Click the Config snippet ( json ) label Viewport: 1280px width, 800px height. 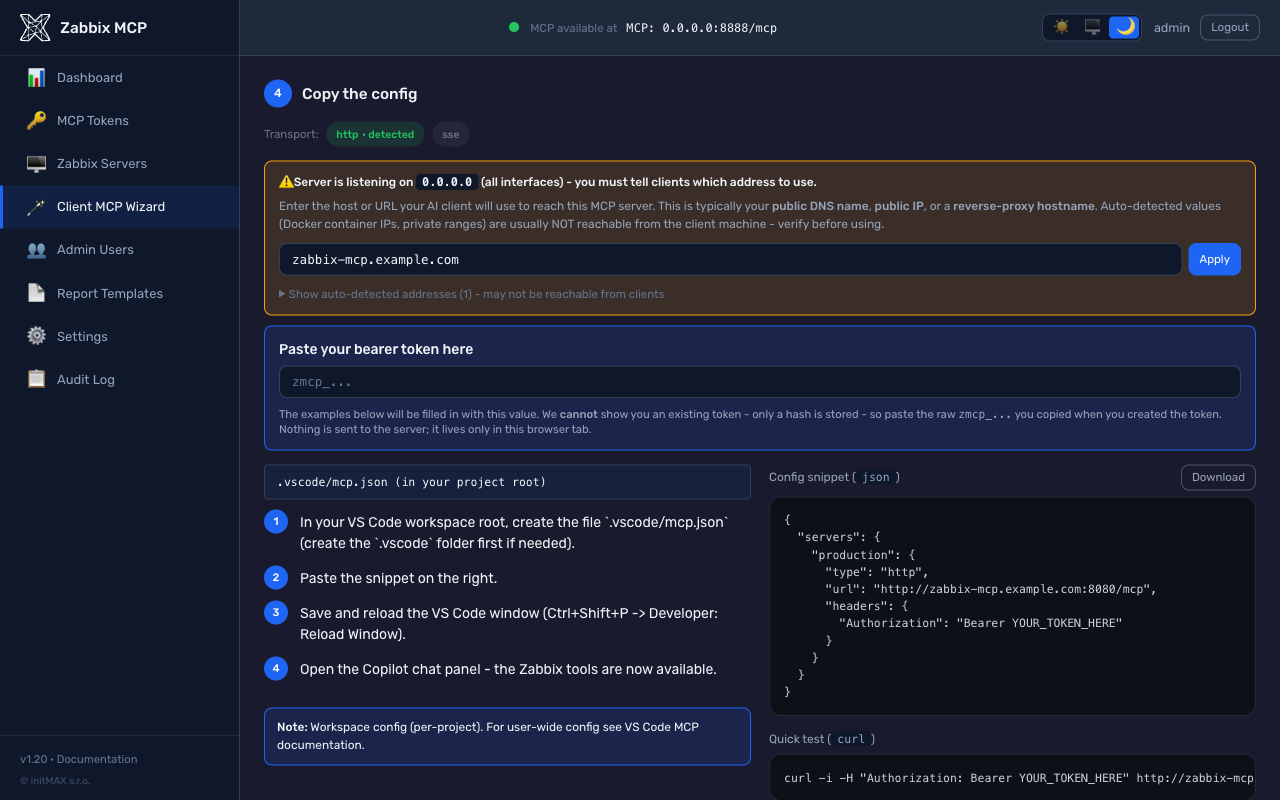[835, 477]
